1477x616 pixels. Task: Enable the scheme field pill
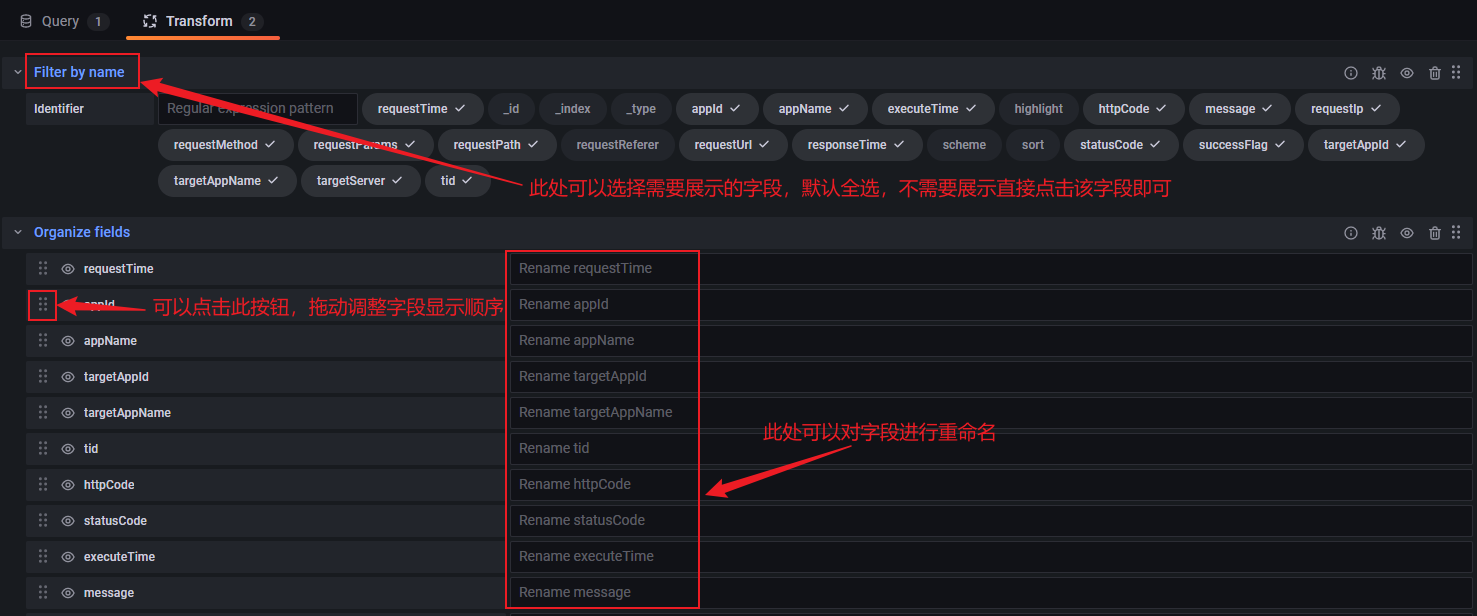[x=963, y=144]
